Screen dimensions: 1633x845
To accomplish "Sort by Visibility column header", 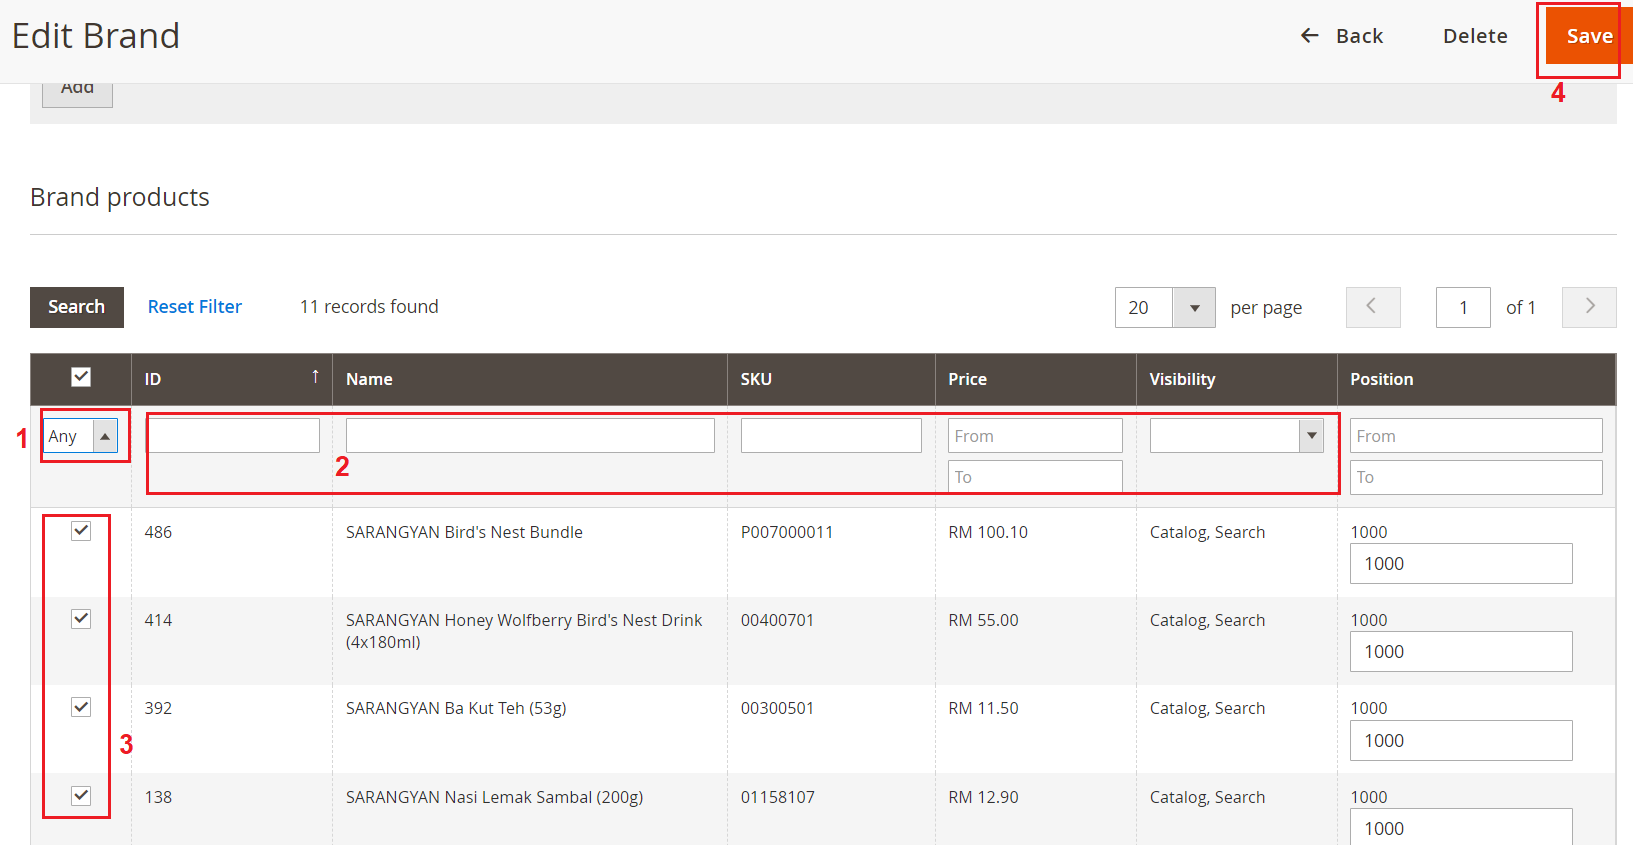I will tap(1182, 379).
